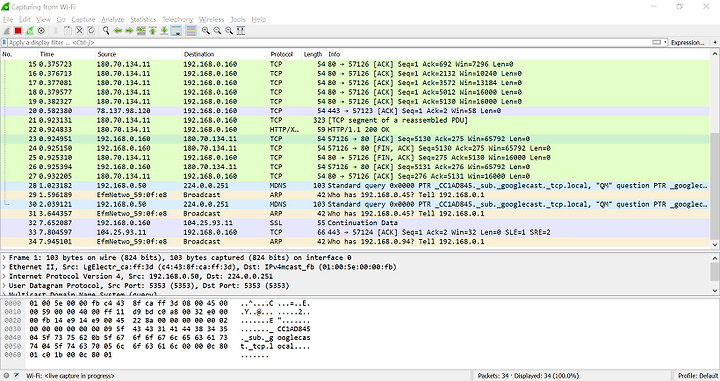Open the Analyze menu
The height and width of the screenshot is (381, 720).
point(112,19)
